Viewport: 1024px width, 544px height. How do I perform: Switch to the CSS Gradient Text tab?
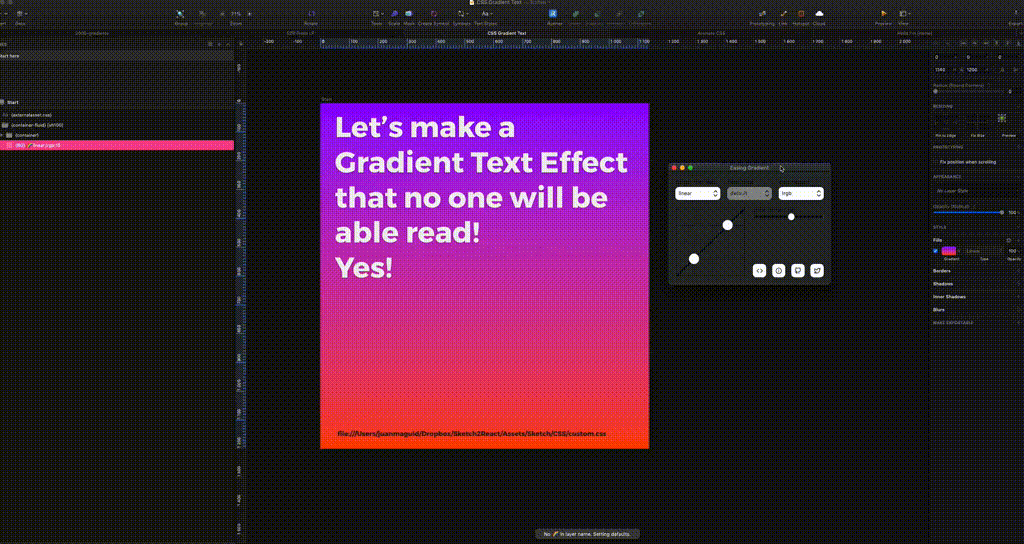pos(506,33)
